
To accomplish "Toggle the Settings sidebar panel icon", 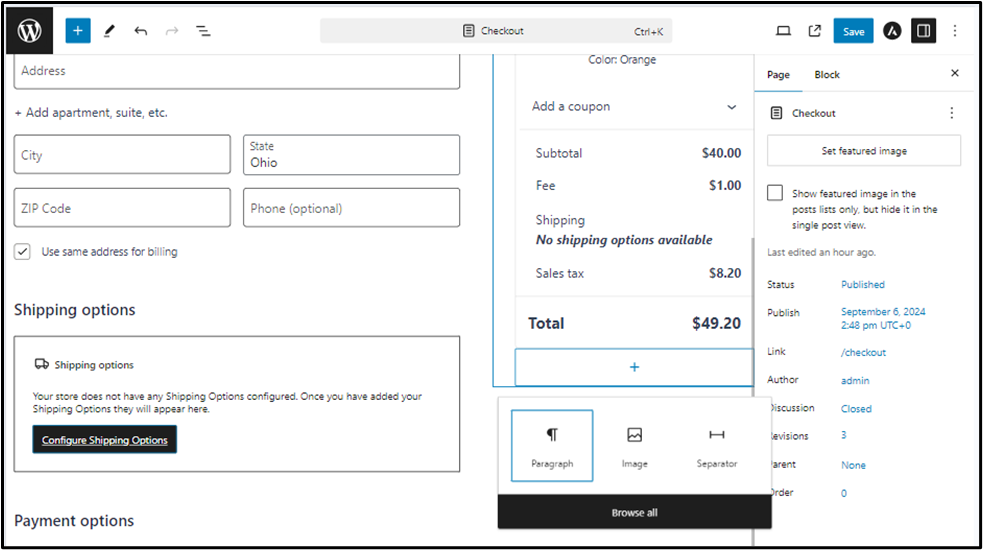I will 923,31.
